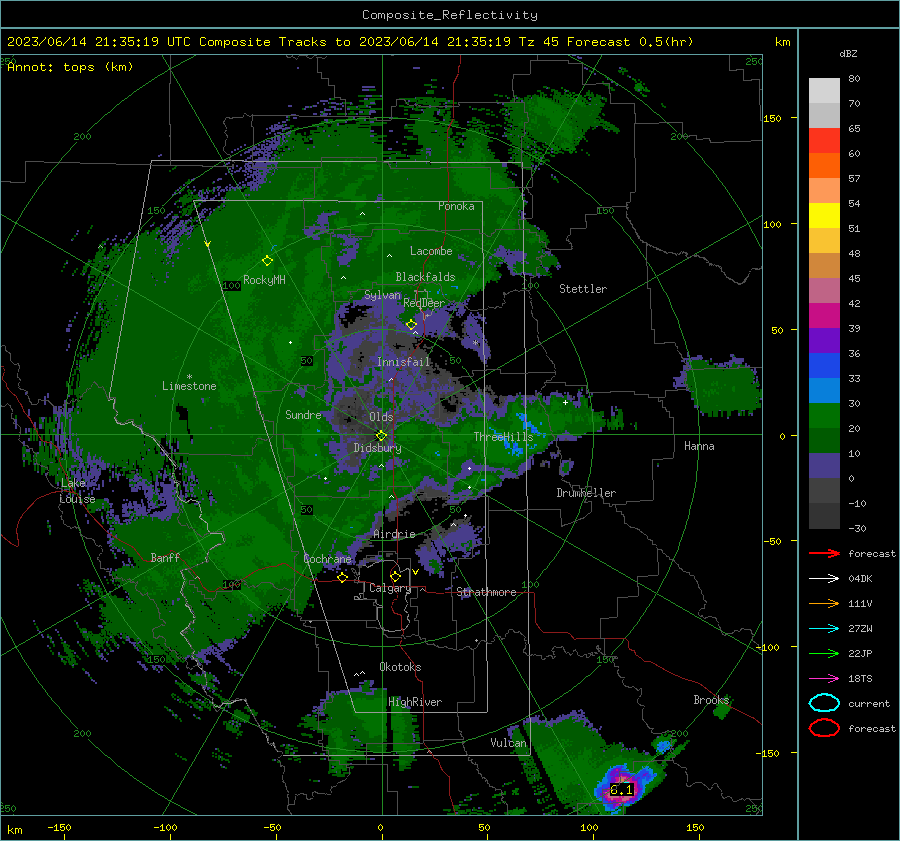The width and height of the screenshot is (900, 841).
Task: Click the yellow diamond marker above Didsbury
Action: coord(381,436)
